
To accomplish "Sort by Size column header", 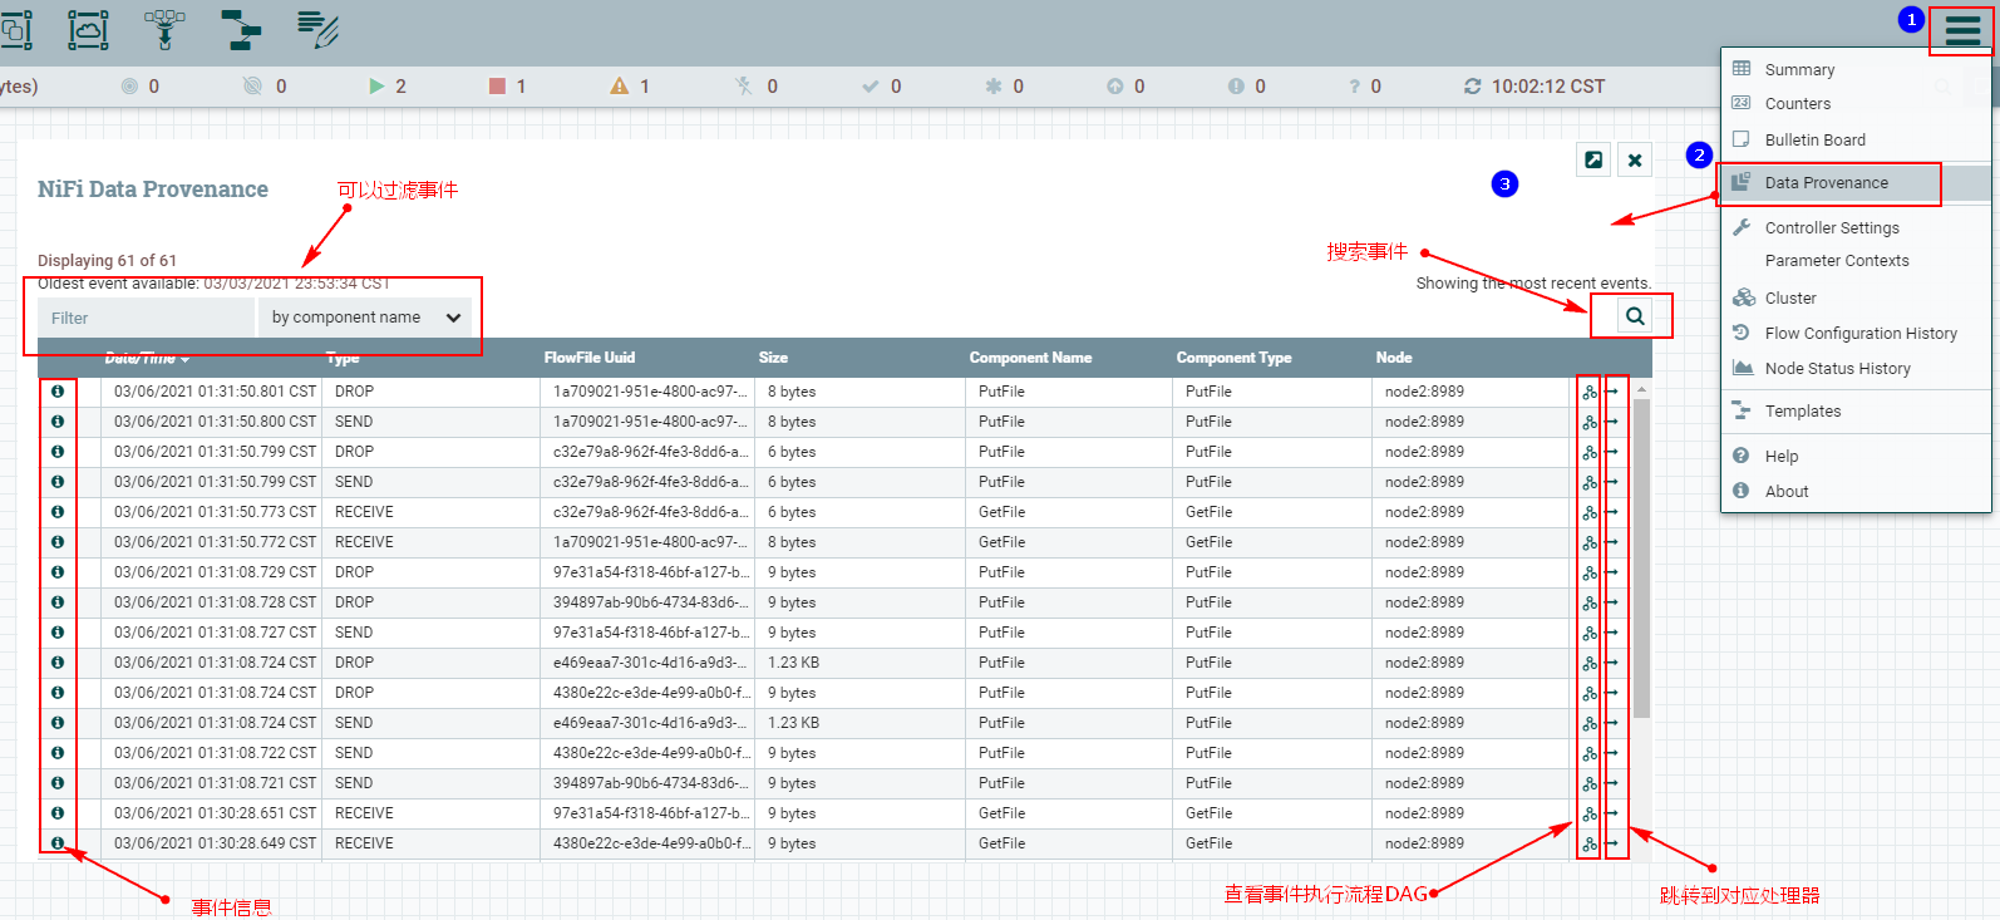I will 773,357.
